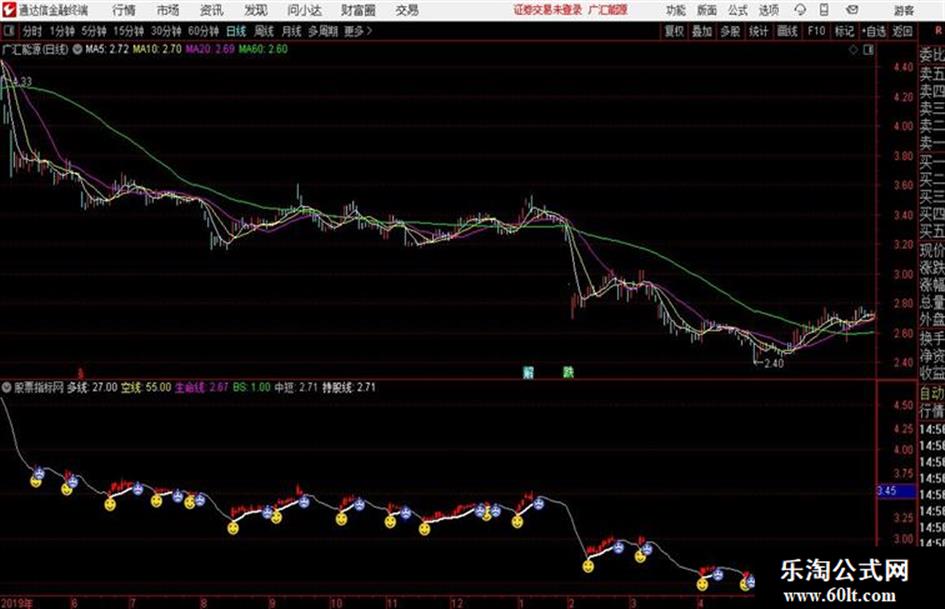Select the 周线 weekly period tab
The image size is (945, 609).
(264, 31)
